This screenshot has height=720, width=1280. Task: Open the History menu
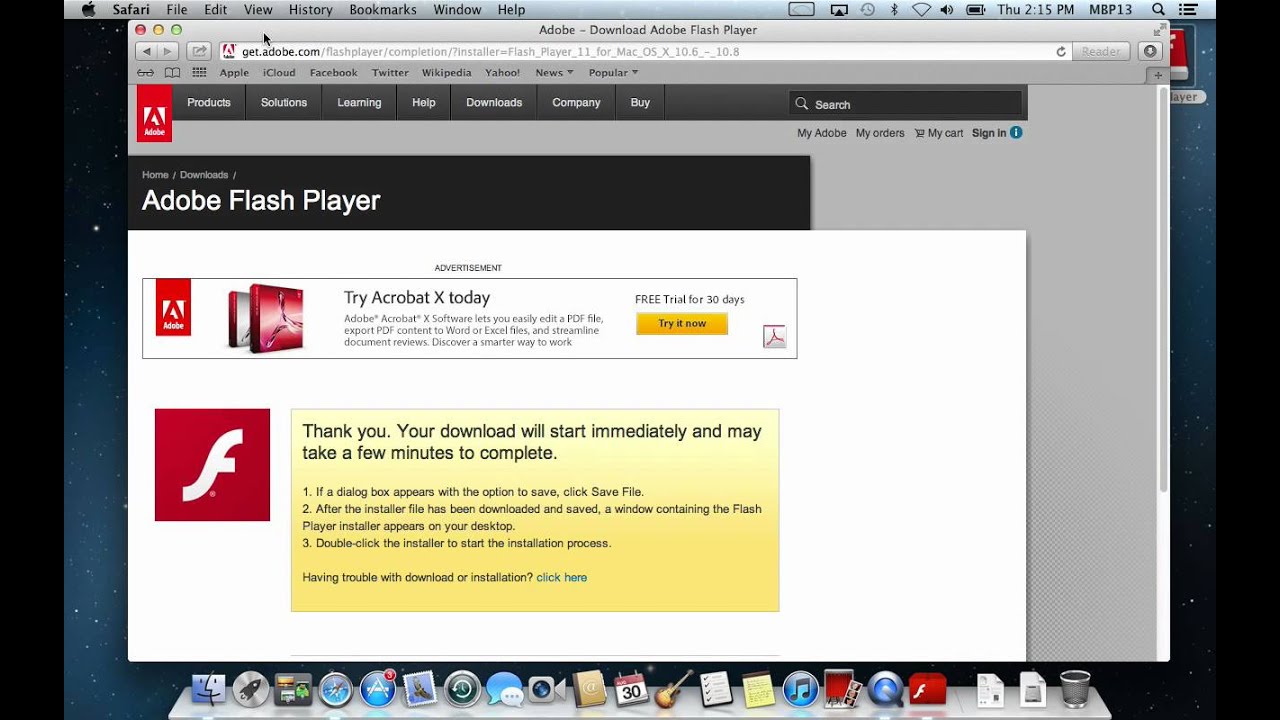(310, 9)
